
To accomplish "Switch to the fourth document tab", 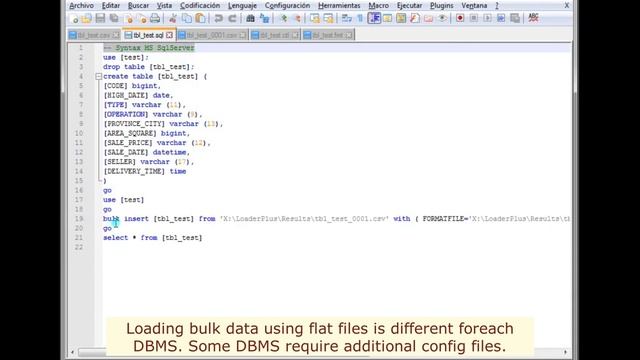I will 275,35.
